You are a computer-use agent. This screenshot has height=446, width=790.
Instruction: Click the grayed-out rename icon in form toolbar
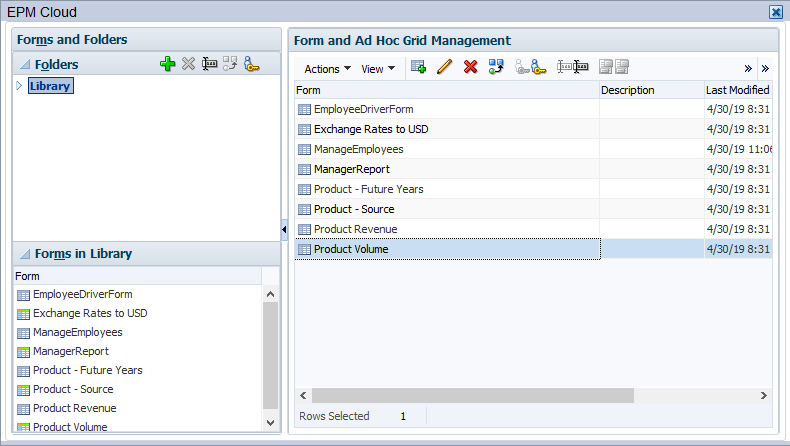[564, 67]
